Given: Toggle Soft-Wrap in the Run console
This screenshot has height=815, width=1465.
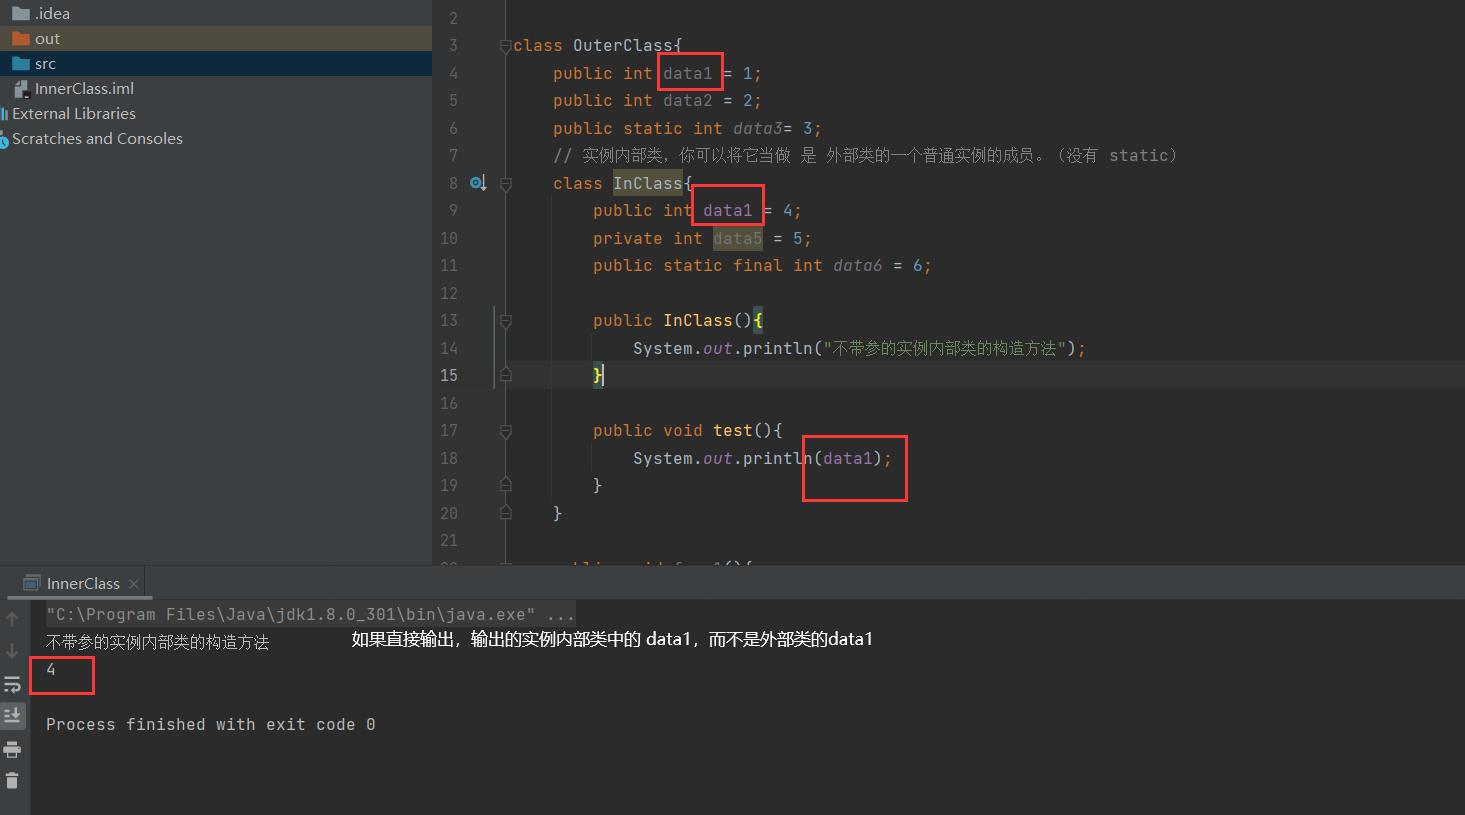Looking at the screenshot, I should click(x=12, y=684).
